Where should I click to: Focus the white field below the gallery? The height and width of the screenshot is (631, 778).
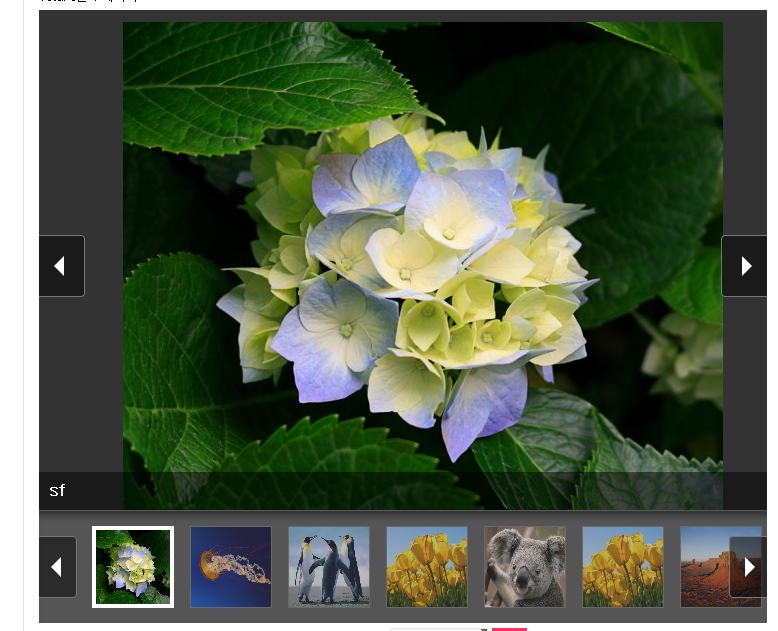click(437, 629)
